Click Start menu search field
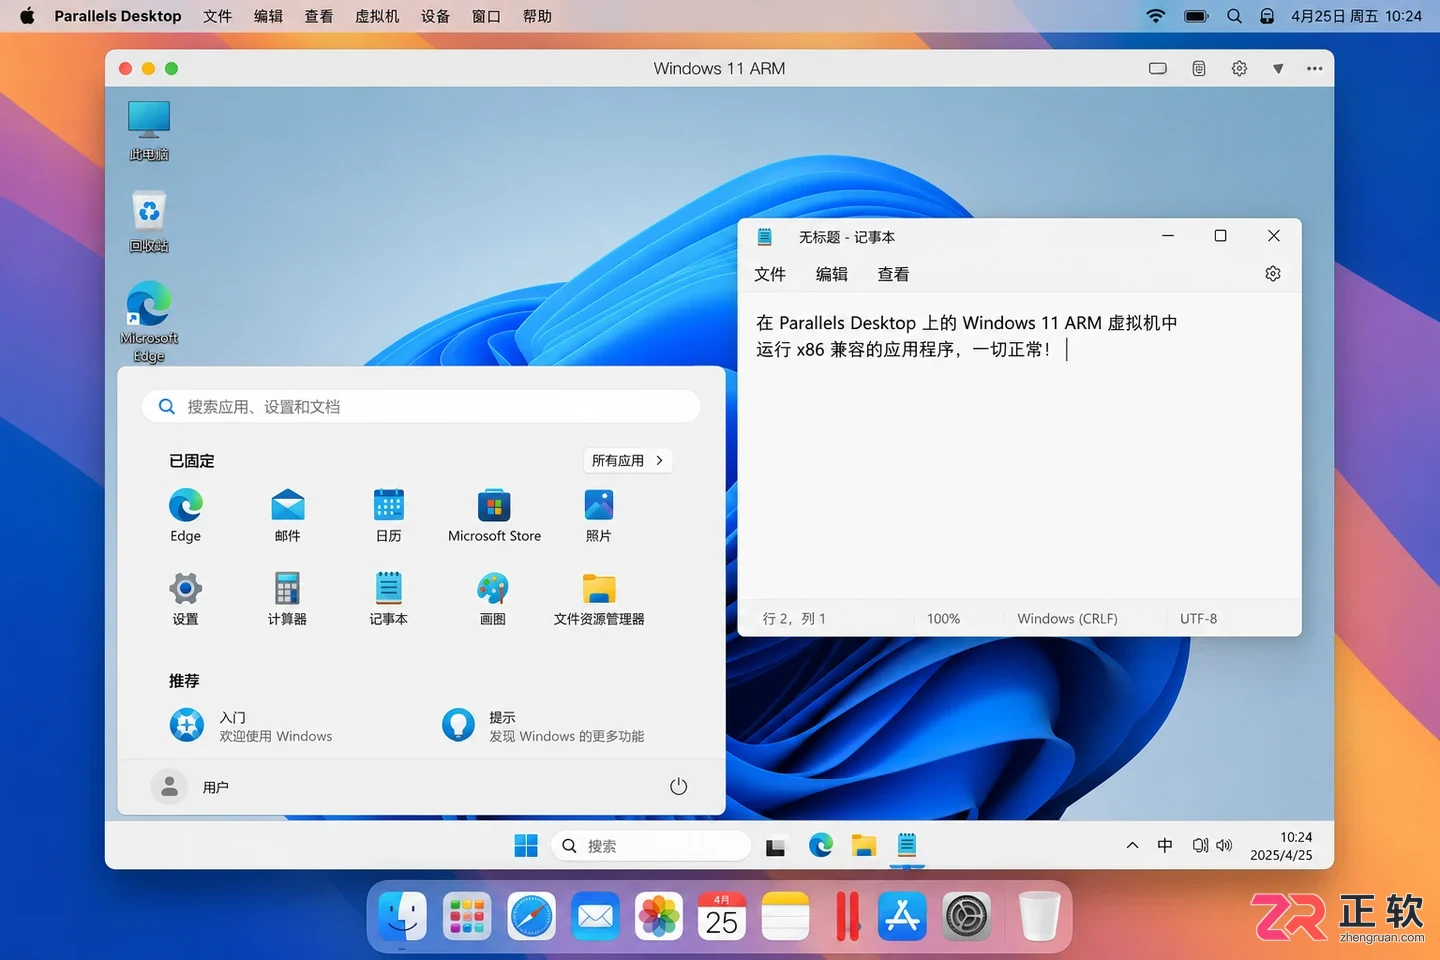This screenshot has height=960, width=1440. pos(421,406)
